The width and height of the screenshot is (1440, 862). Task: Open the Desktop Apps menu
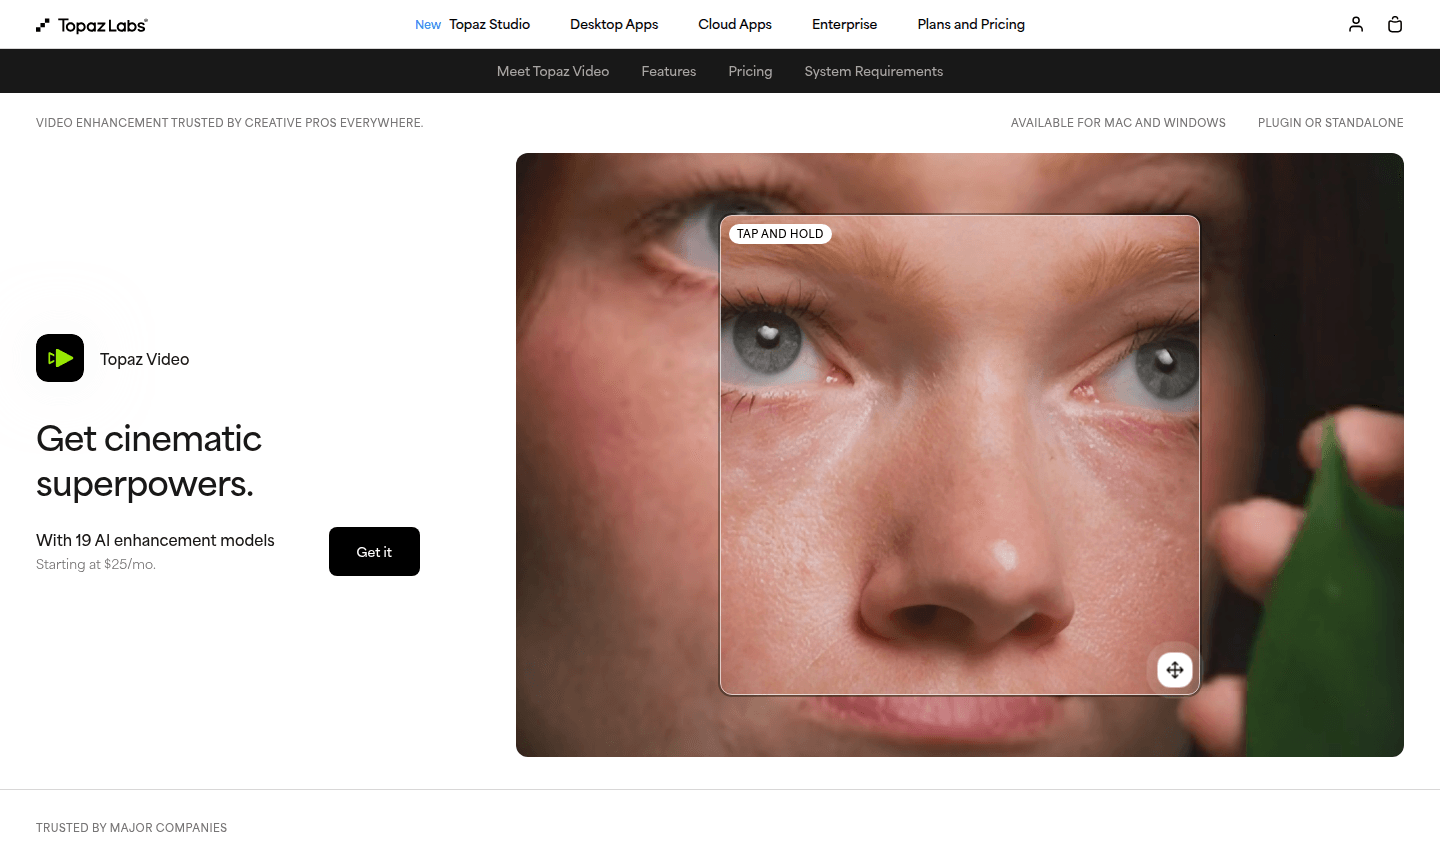tap(614, 24)
